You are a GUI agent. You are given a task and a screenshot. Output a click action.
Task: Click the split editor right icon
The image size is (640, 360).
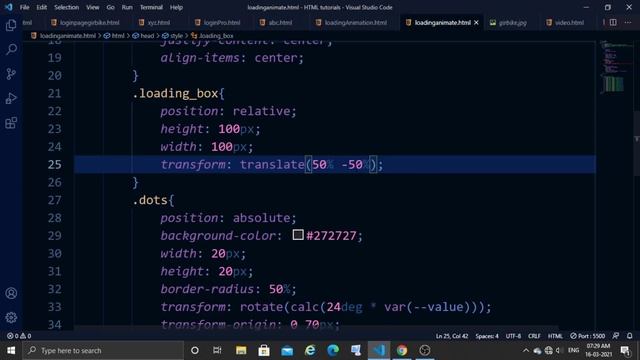tap(613, 22)
